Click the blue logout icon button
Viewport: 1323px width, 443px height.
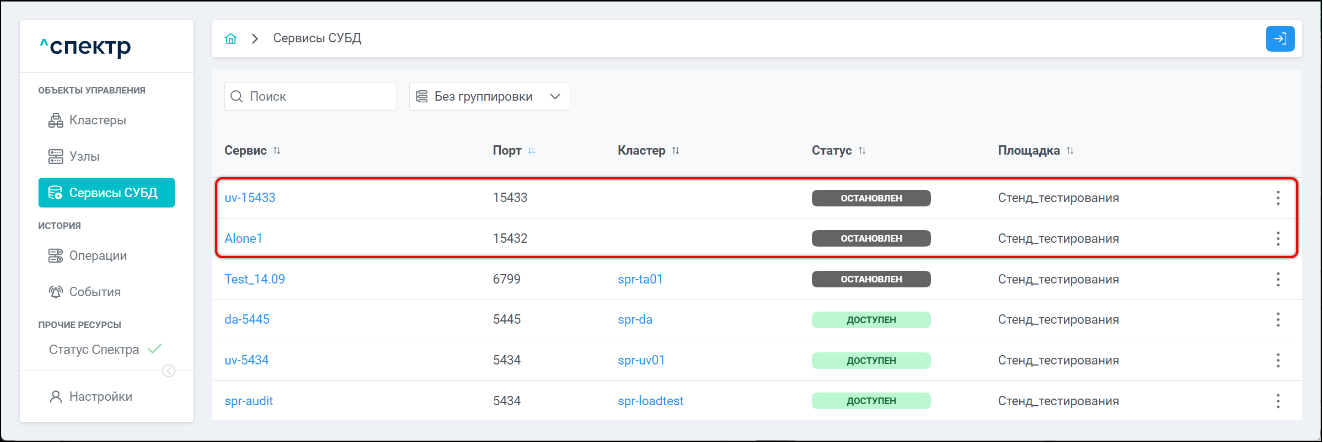pyautogui.click(x=1280, y=39)
